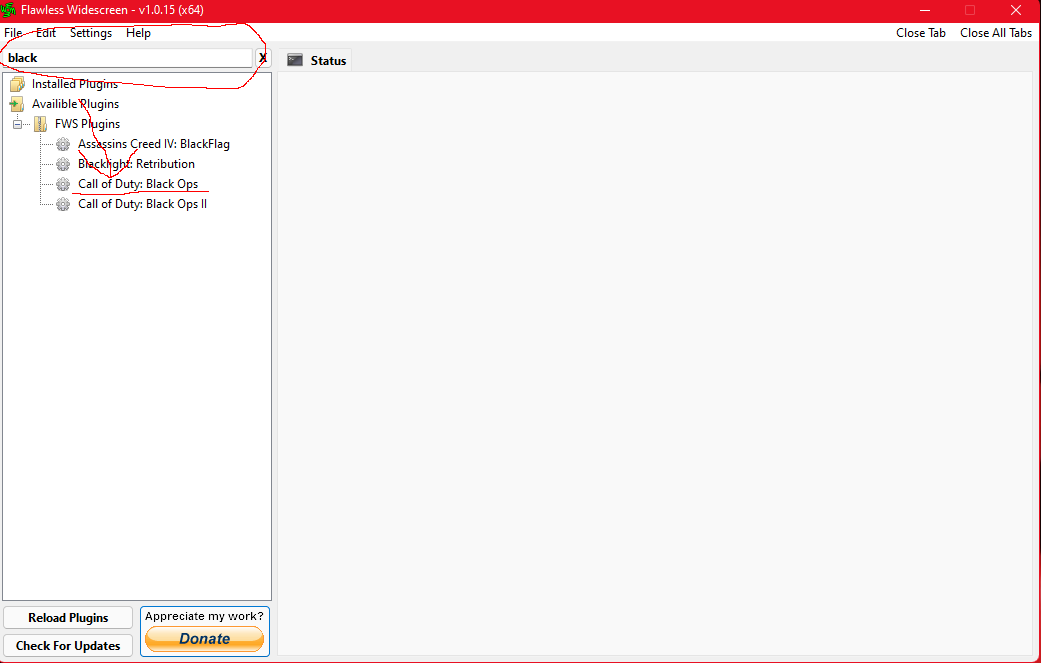
Task: Click the gear icon beside Blacklight: Retribution
Action: click(63, 164)
